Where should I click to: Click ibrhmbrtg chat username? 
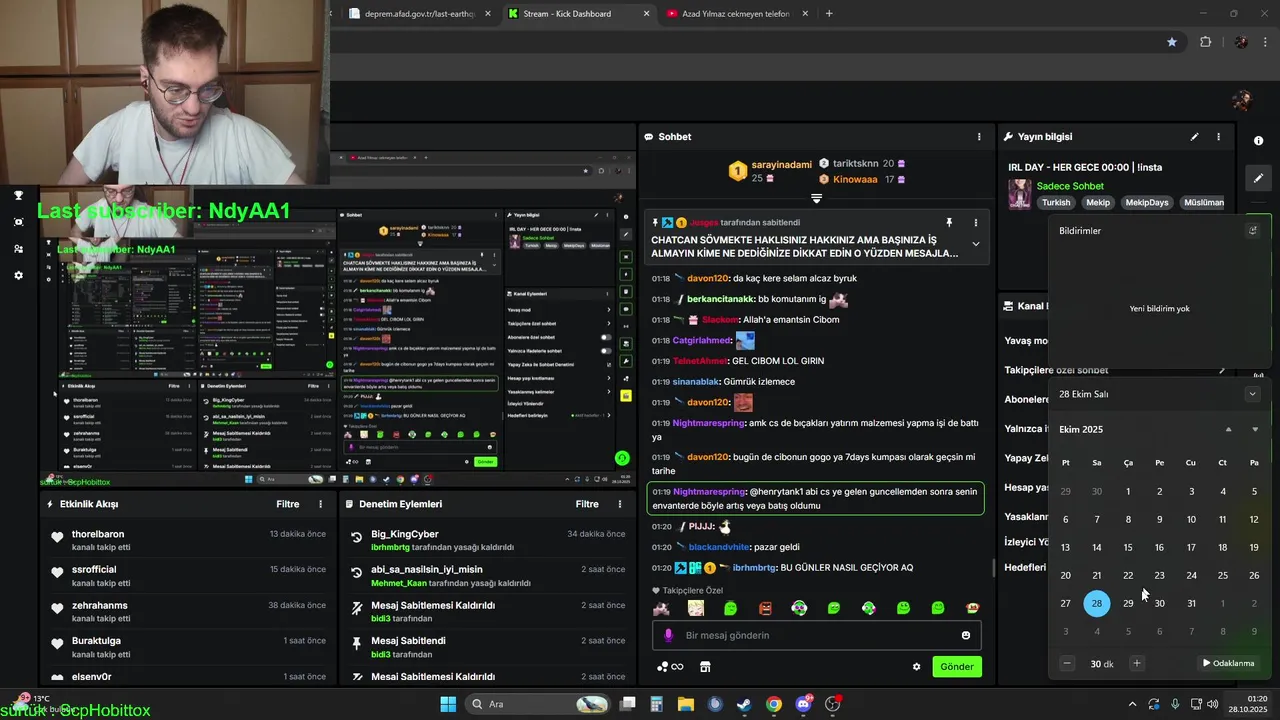[x=755, y=568]
